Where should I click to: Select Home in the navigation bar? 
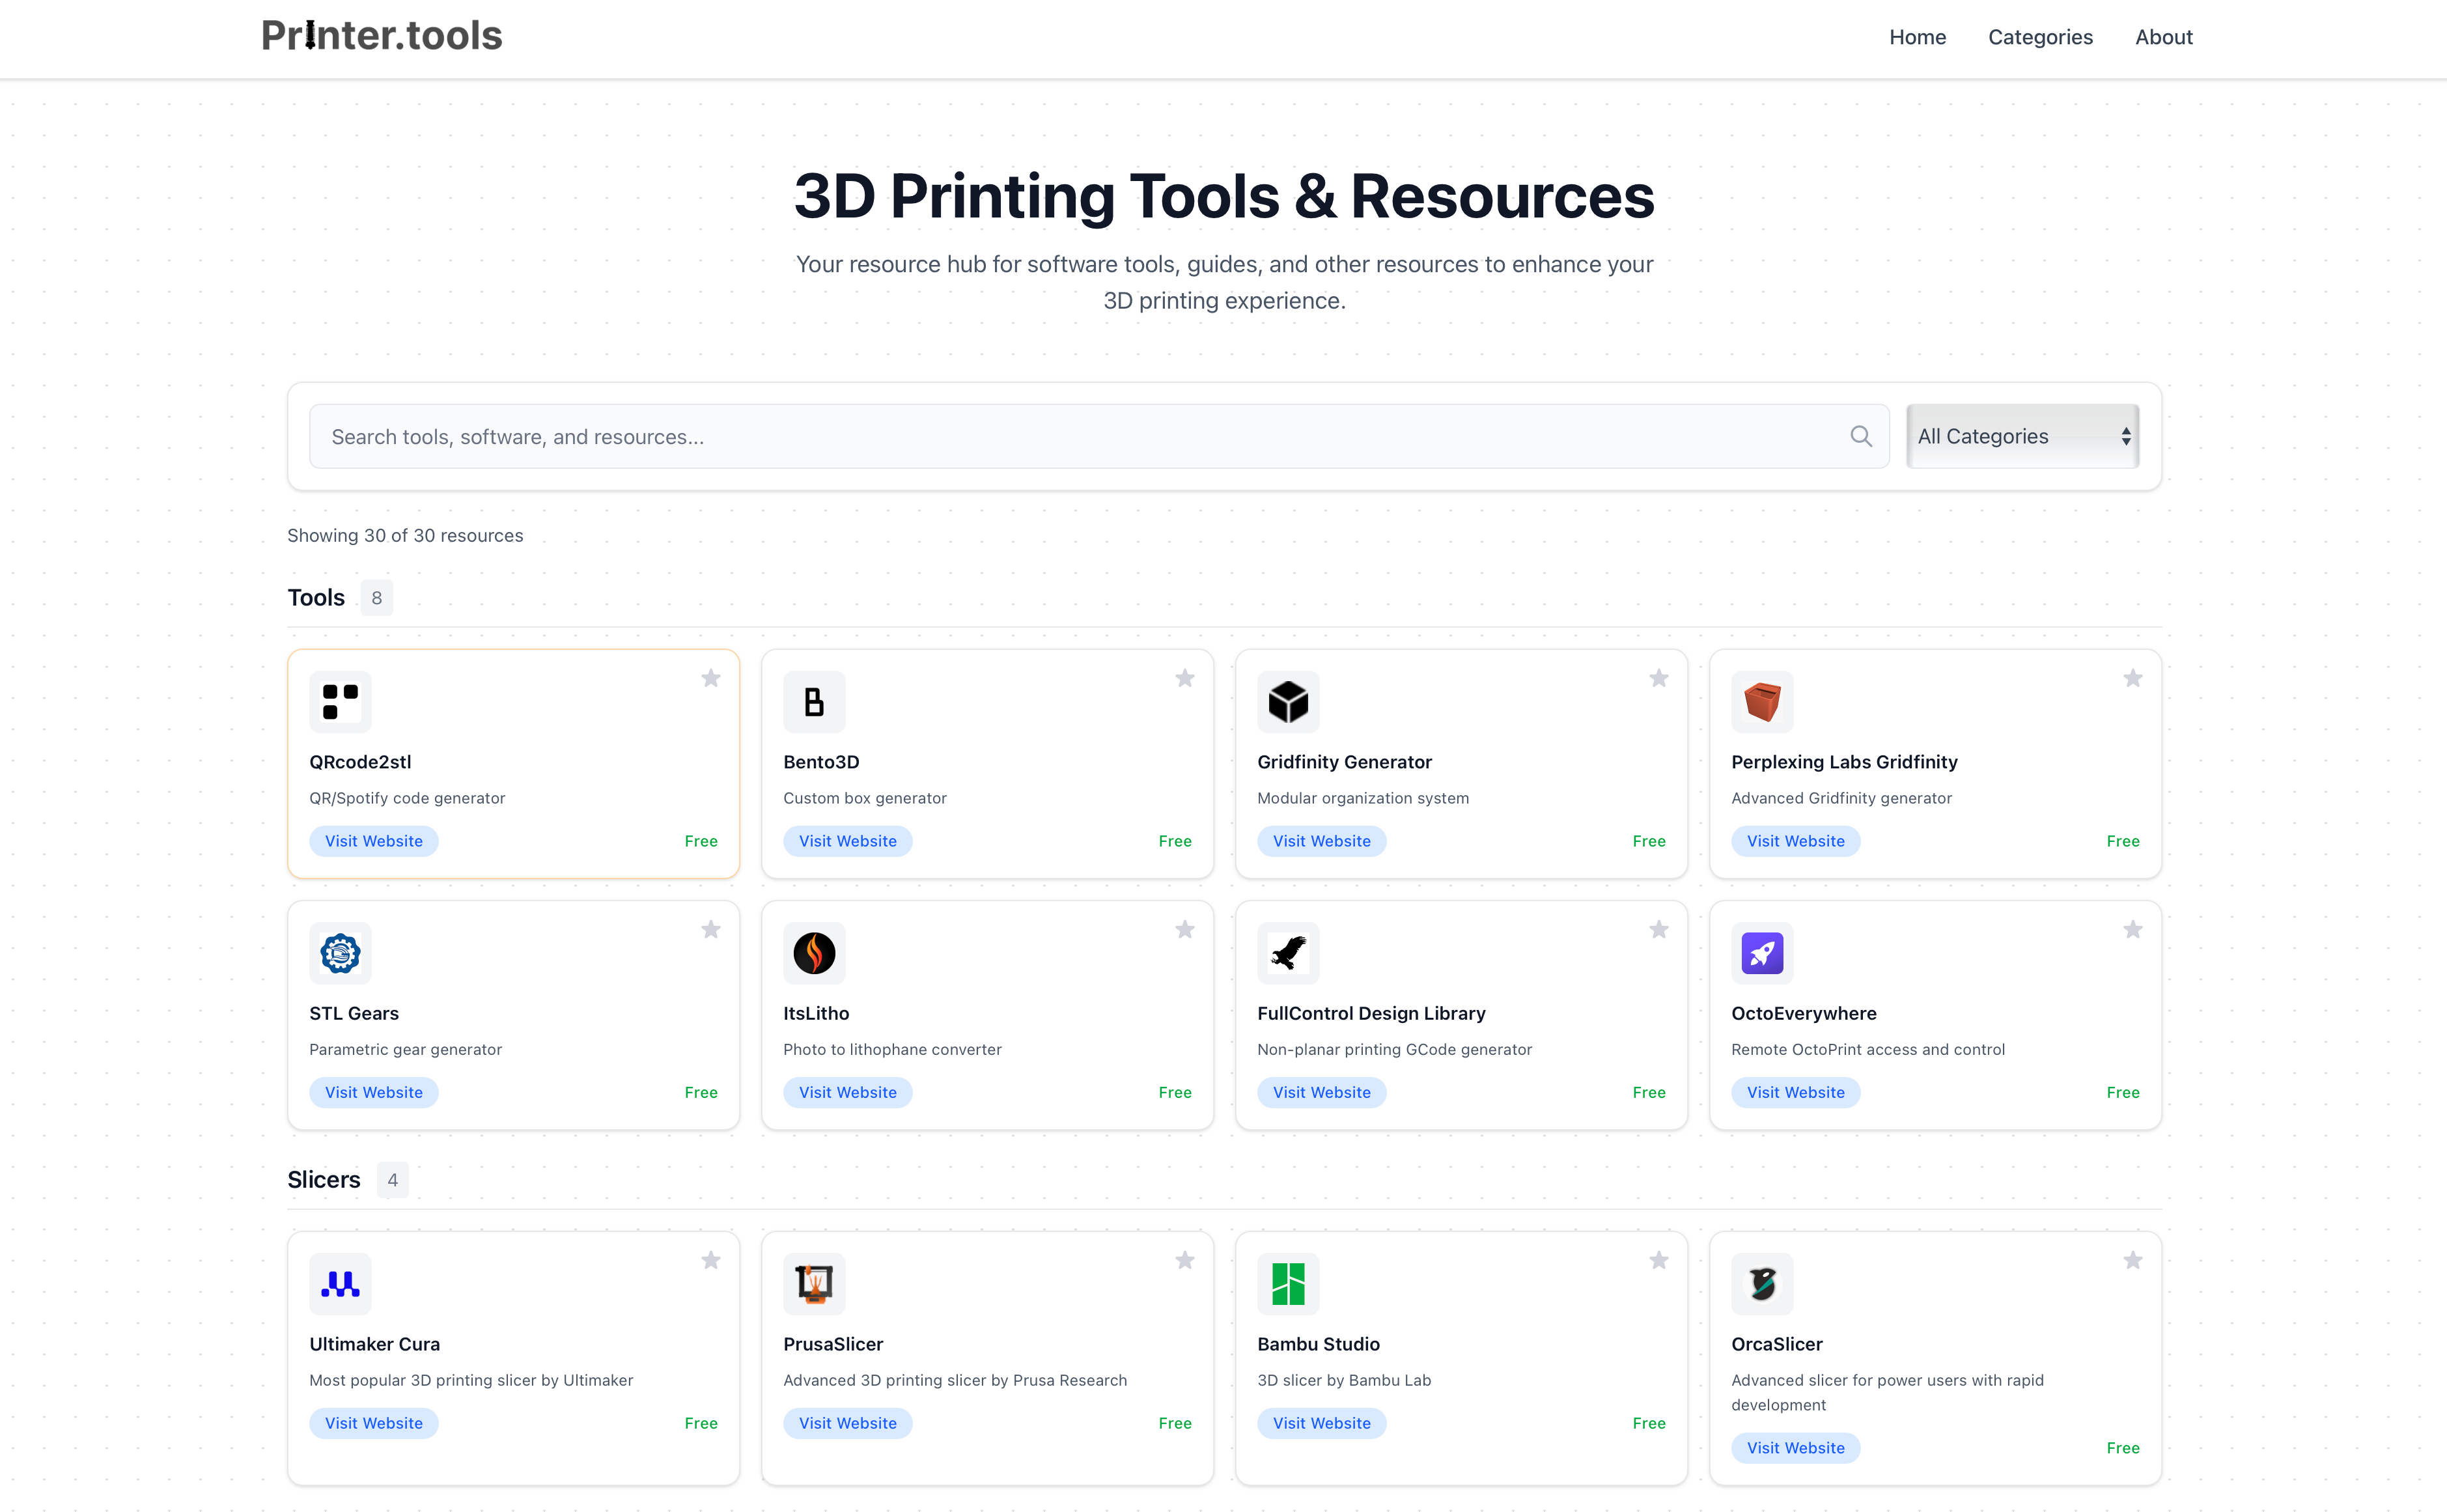coord(1917,37)
